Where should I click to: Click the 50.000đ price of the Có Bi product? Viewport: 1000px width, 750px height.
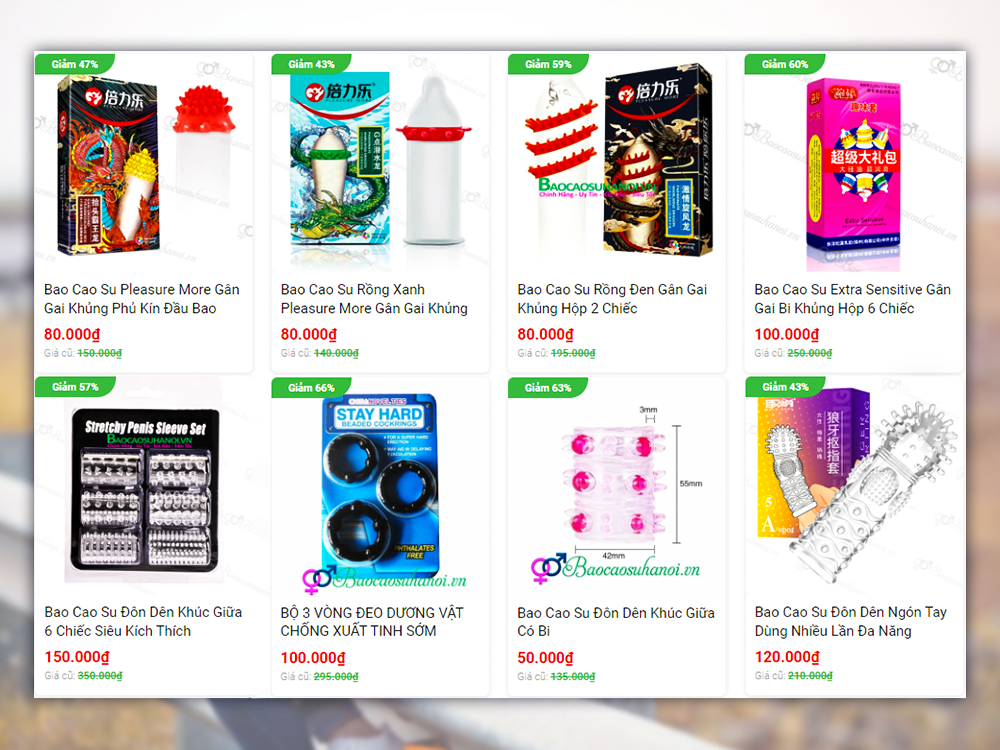545,658
